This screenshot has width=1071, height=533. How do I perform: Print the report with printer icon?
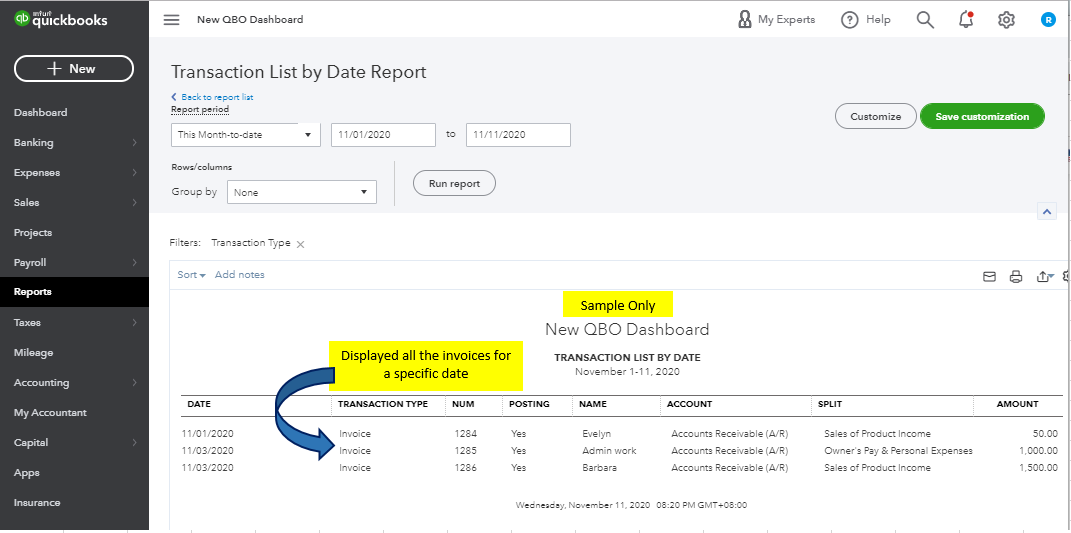1016,277
